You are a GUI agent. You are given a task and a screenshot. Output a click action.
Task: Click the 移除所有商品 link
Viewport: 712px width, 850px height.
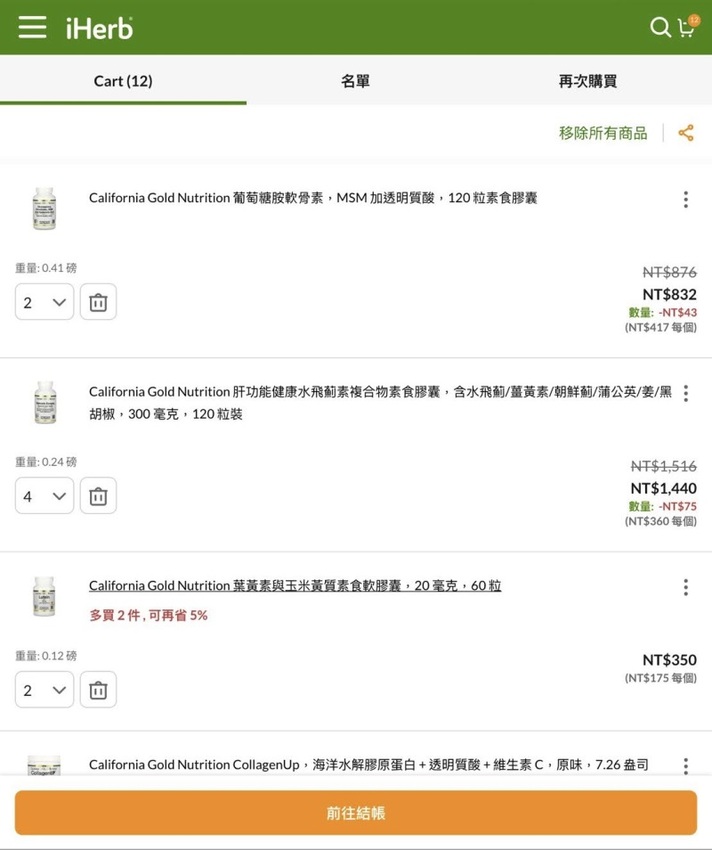click(x=604, y=131)
